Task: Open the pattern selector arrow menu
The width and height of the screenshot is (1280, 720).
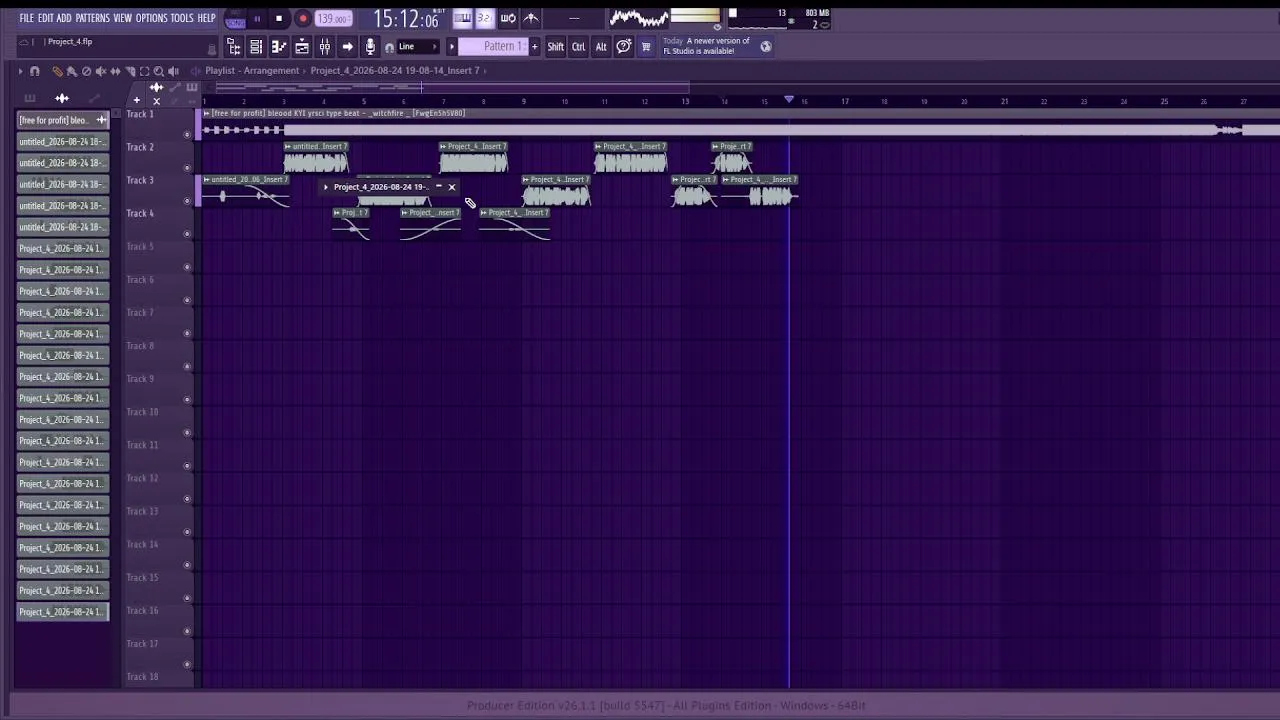Action: 451,47
